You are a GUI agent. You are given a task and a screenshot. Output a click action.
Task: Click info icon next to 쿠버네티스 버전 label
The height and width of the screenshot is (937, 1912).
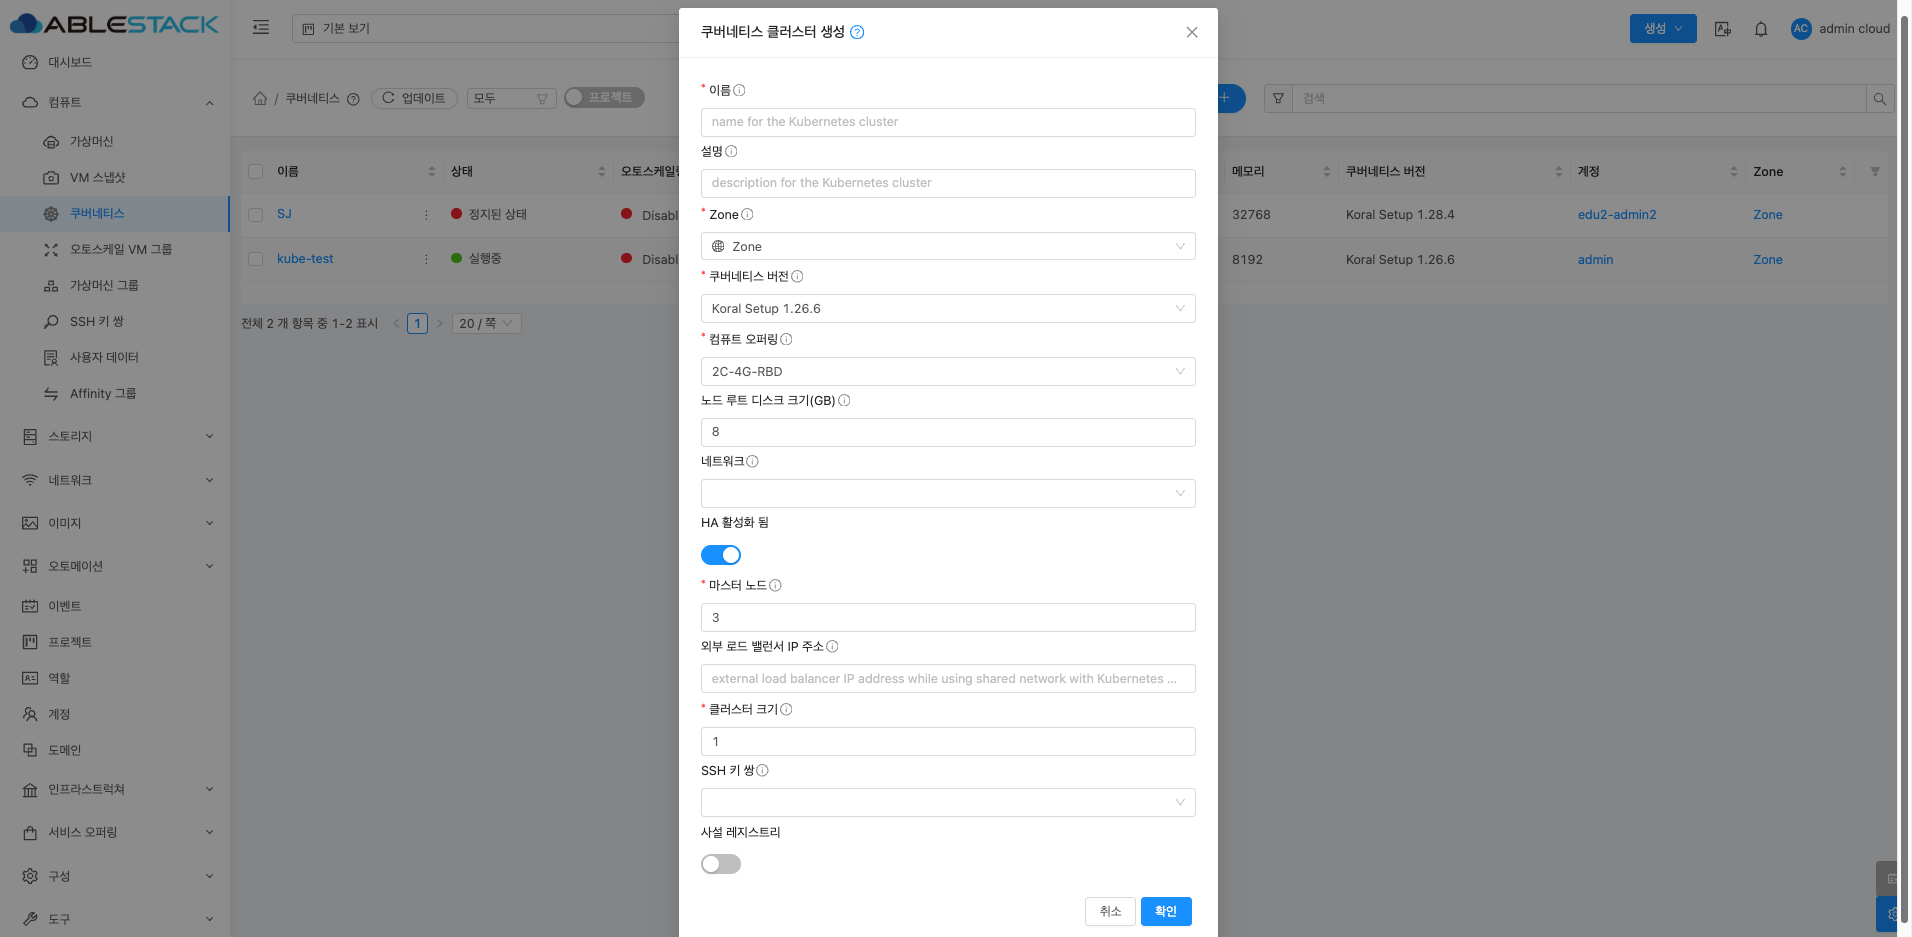point(797,276)
